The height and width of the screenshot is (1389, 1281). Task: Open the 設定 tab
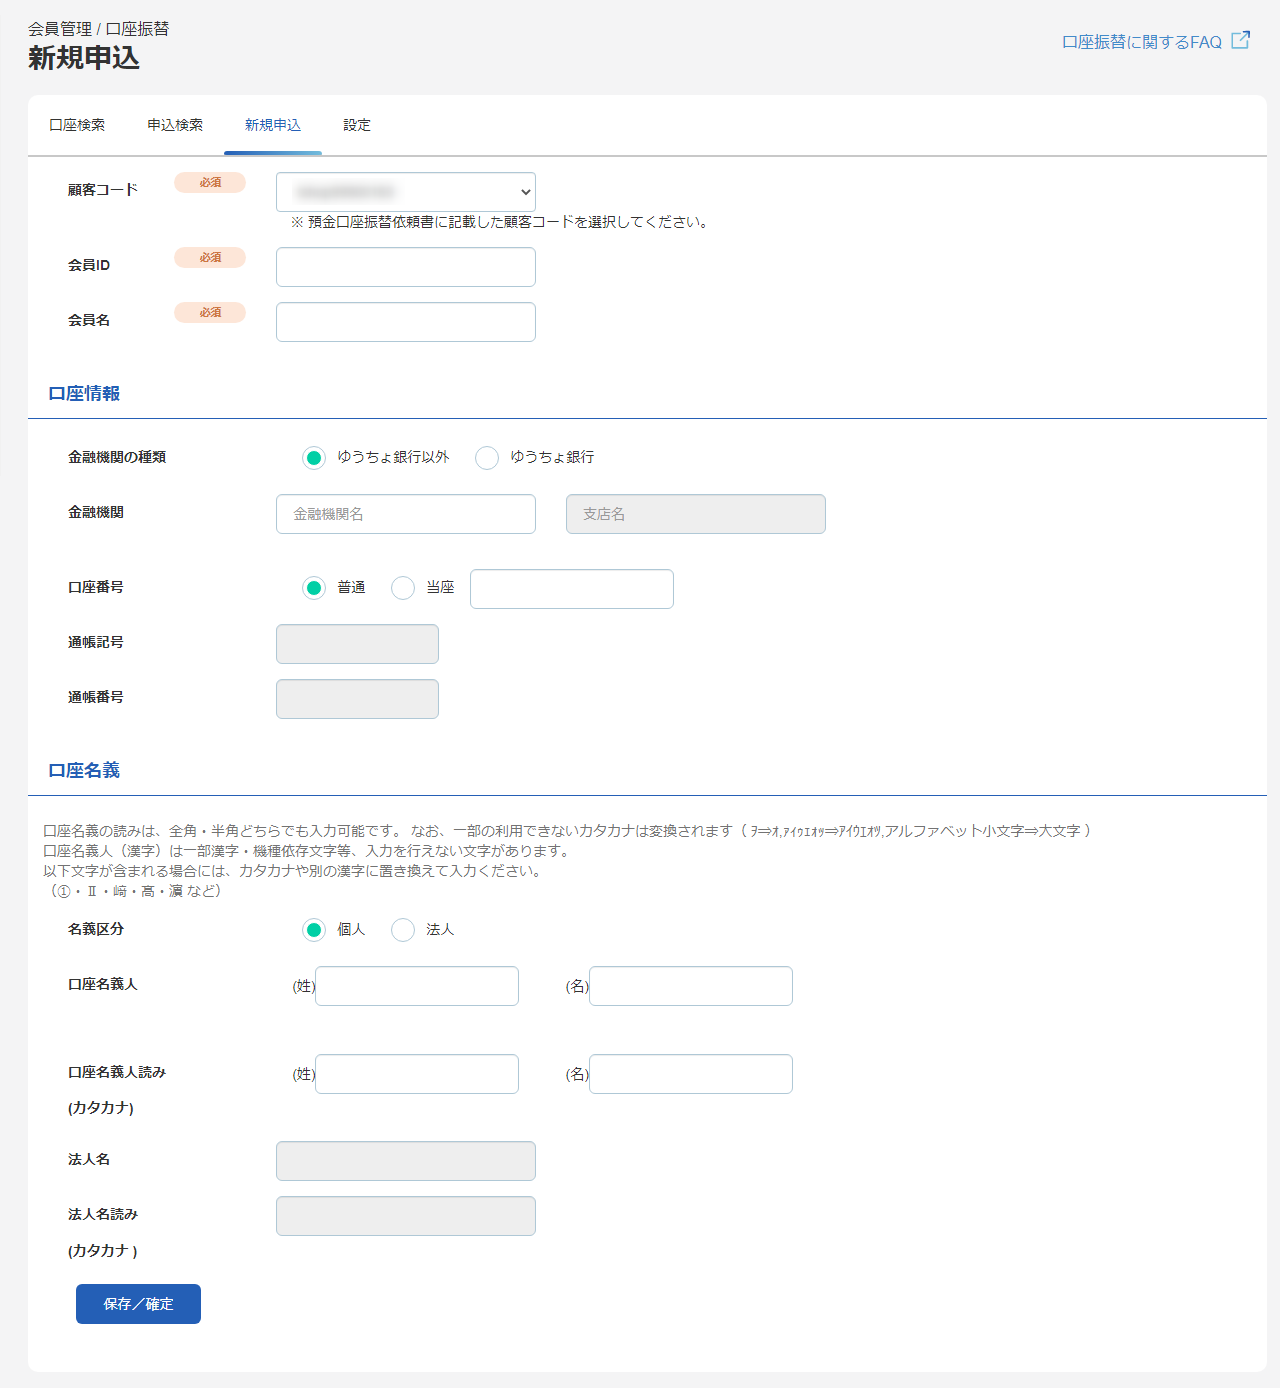click(356, 125)
